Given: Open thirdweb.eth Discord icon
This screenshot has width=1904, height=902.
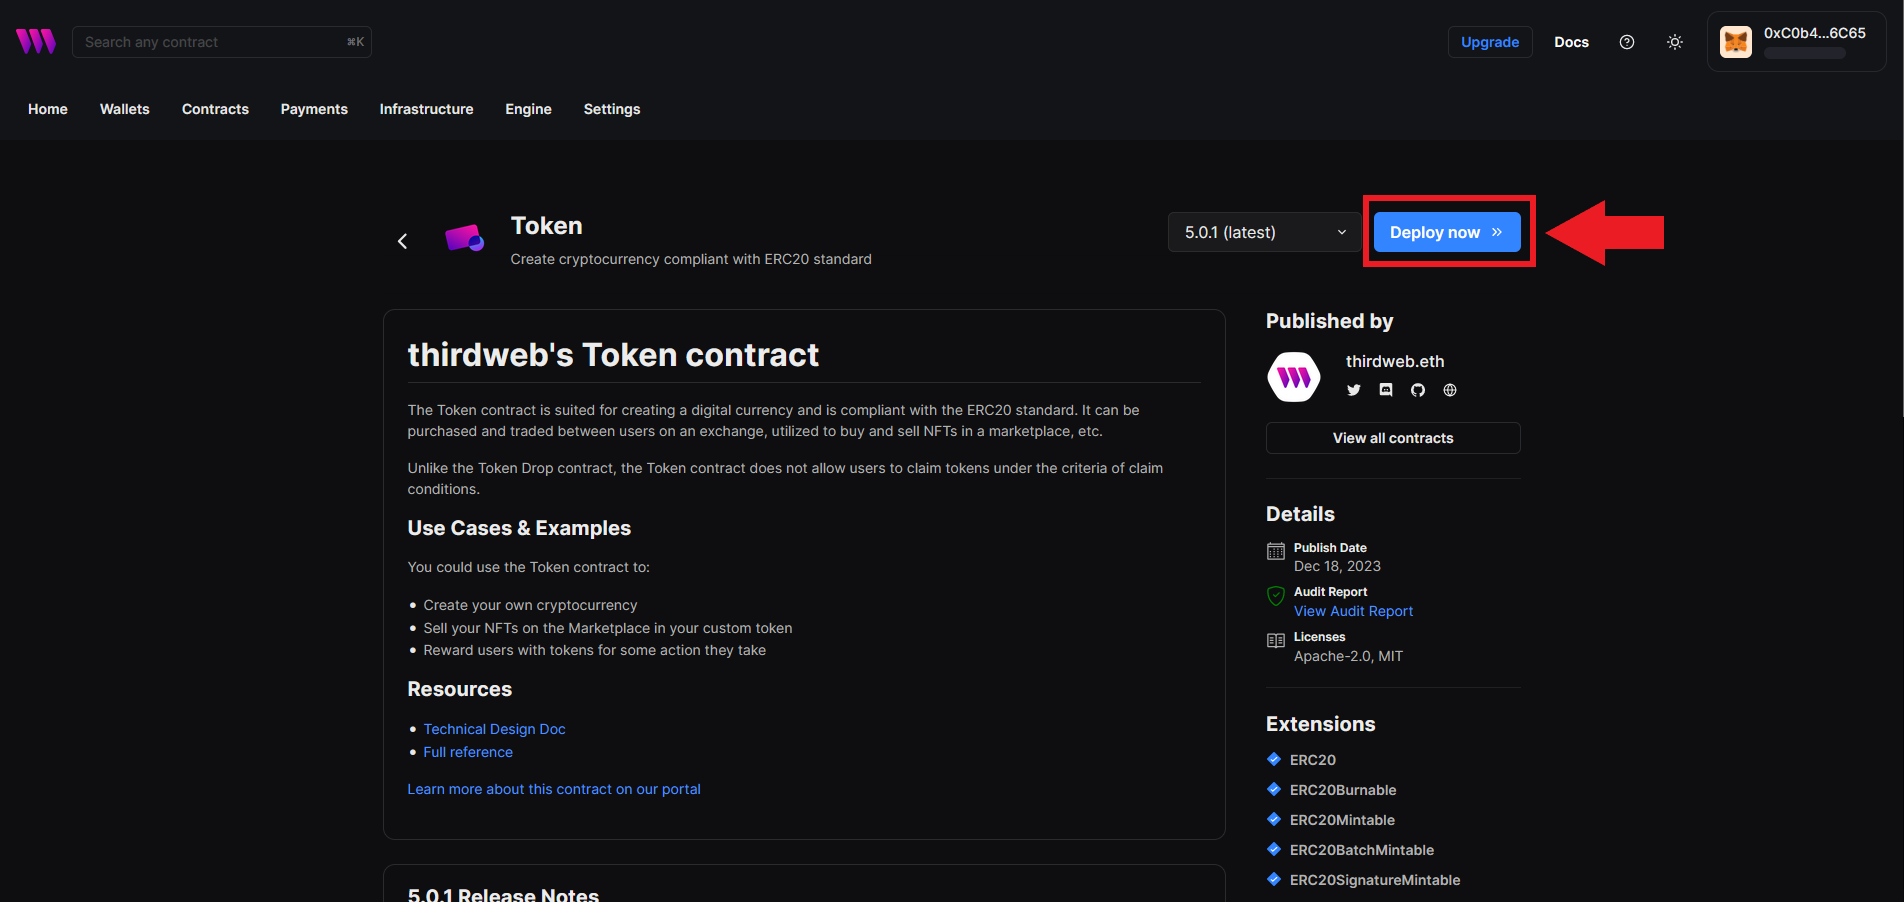Looking at the screenshot, I should [x=1386, y=390].
